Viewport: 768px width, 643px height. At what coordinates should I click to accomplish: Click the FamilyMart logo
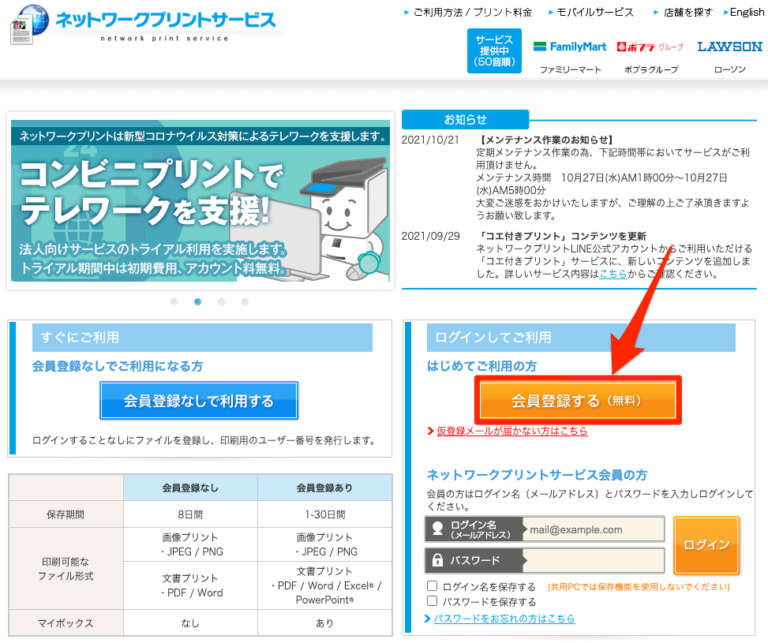pyautogui.click(x=568, y=47)
